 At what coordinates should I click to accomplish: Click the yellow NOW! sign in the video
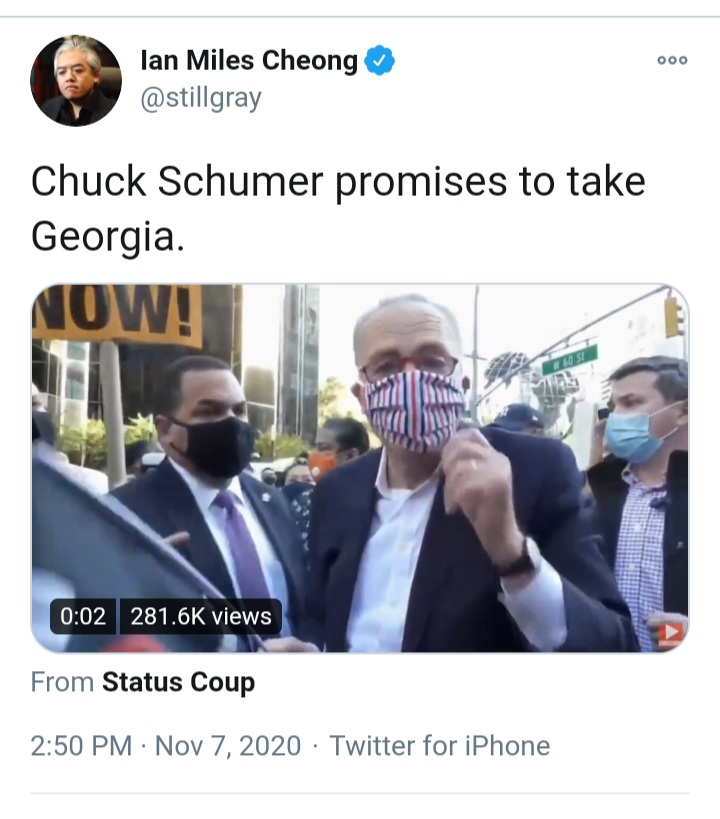tap(117, 314)
